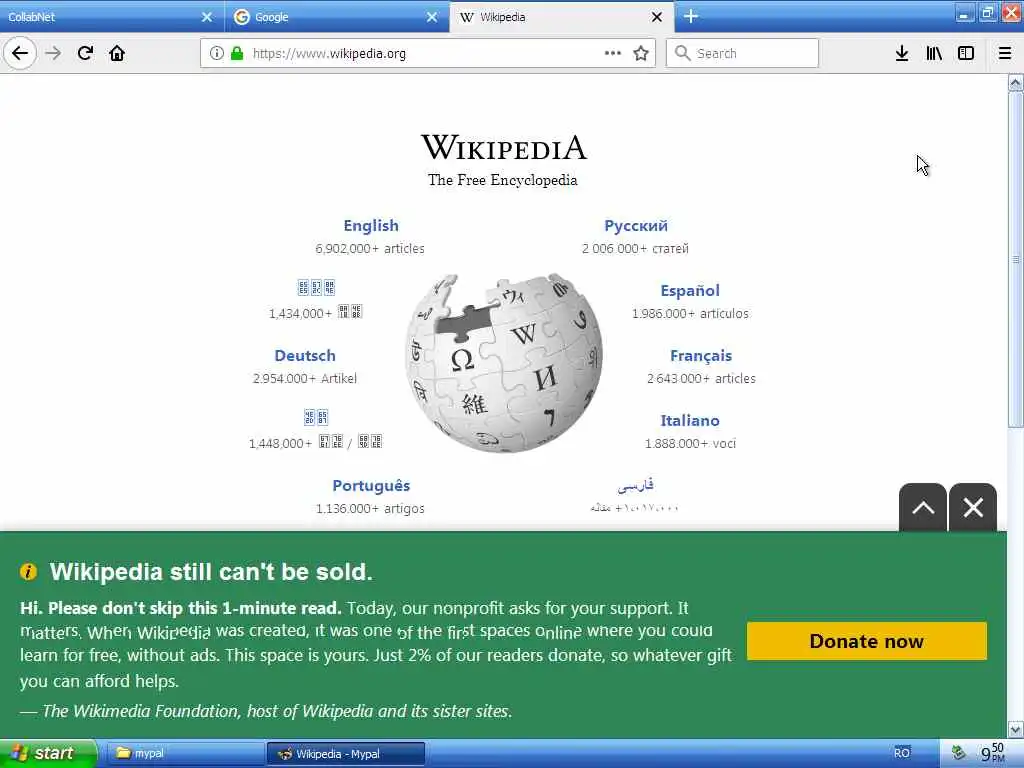
Task: Click the page scrollbar down arrow
Action: point(1016,729)
